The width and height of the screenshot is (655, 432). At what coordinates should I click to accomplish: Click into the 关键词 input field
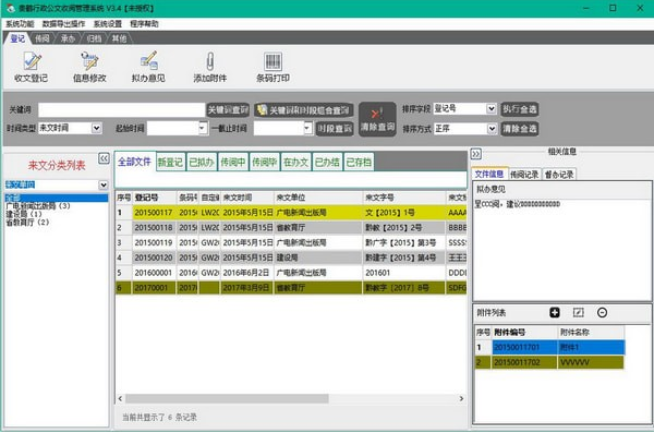coord(122,110)
